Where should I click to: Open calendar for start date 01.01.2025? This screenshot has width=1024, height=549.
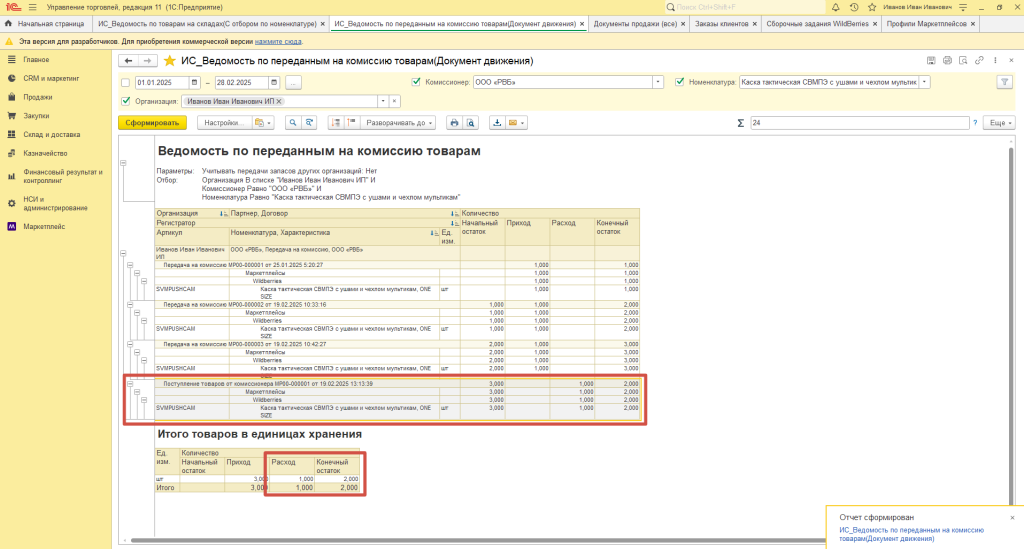click(194, 82)
